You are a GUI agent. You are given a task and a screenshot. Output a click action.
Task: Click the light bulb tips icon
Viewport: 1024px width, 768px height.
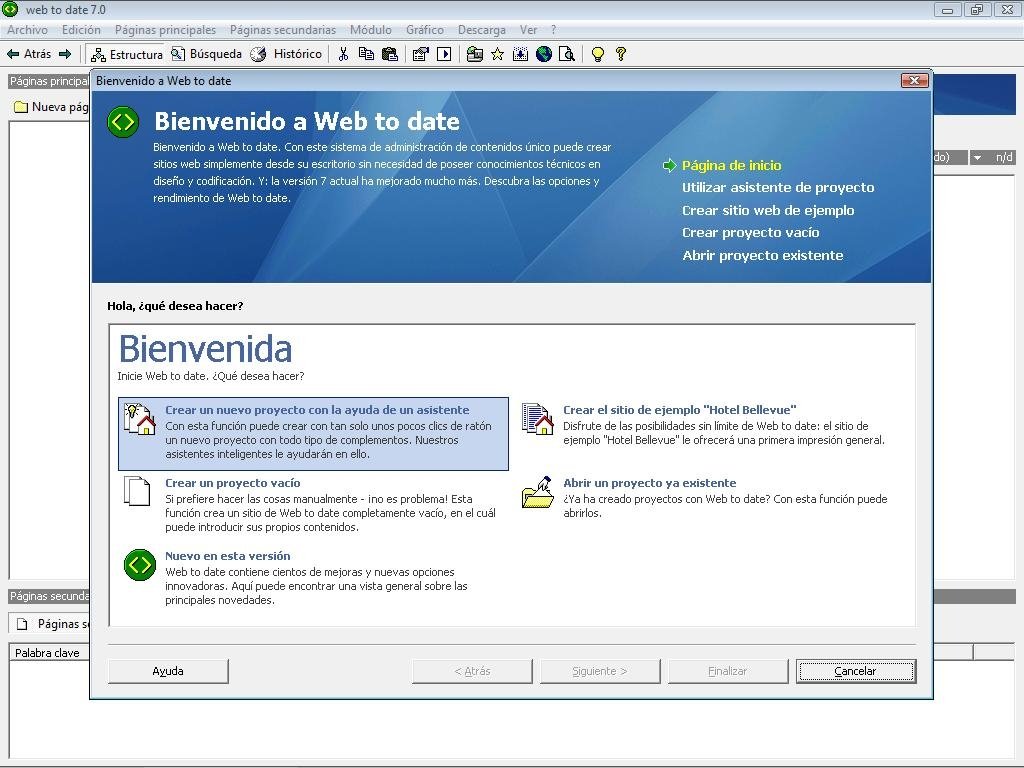point(598,54)
